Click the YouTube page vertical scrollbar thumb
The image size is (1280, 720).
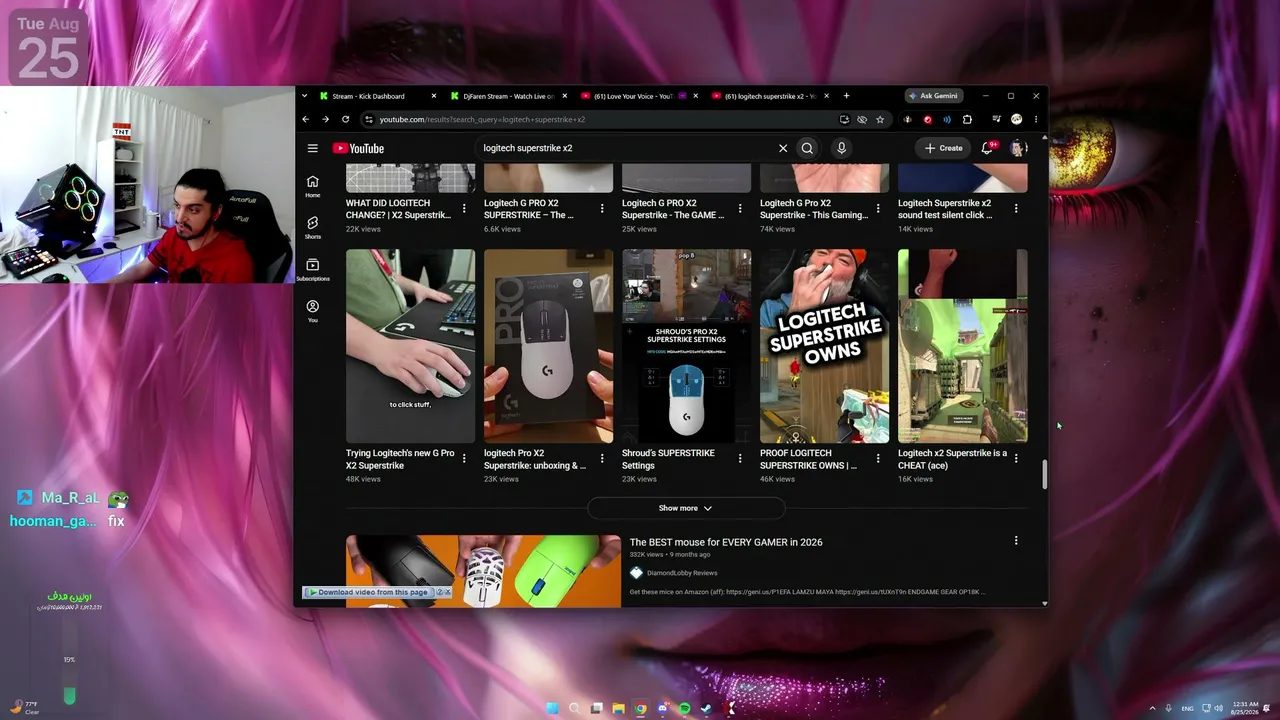(1045, 475)
